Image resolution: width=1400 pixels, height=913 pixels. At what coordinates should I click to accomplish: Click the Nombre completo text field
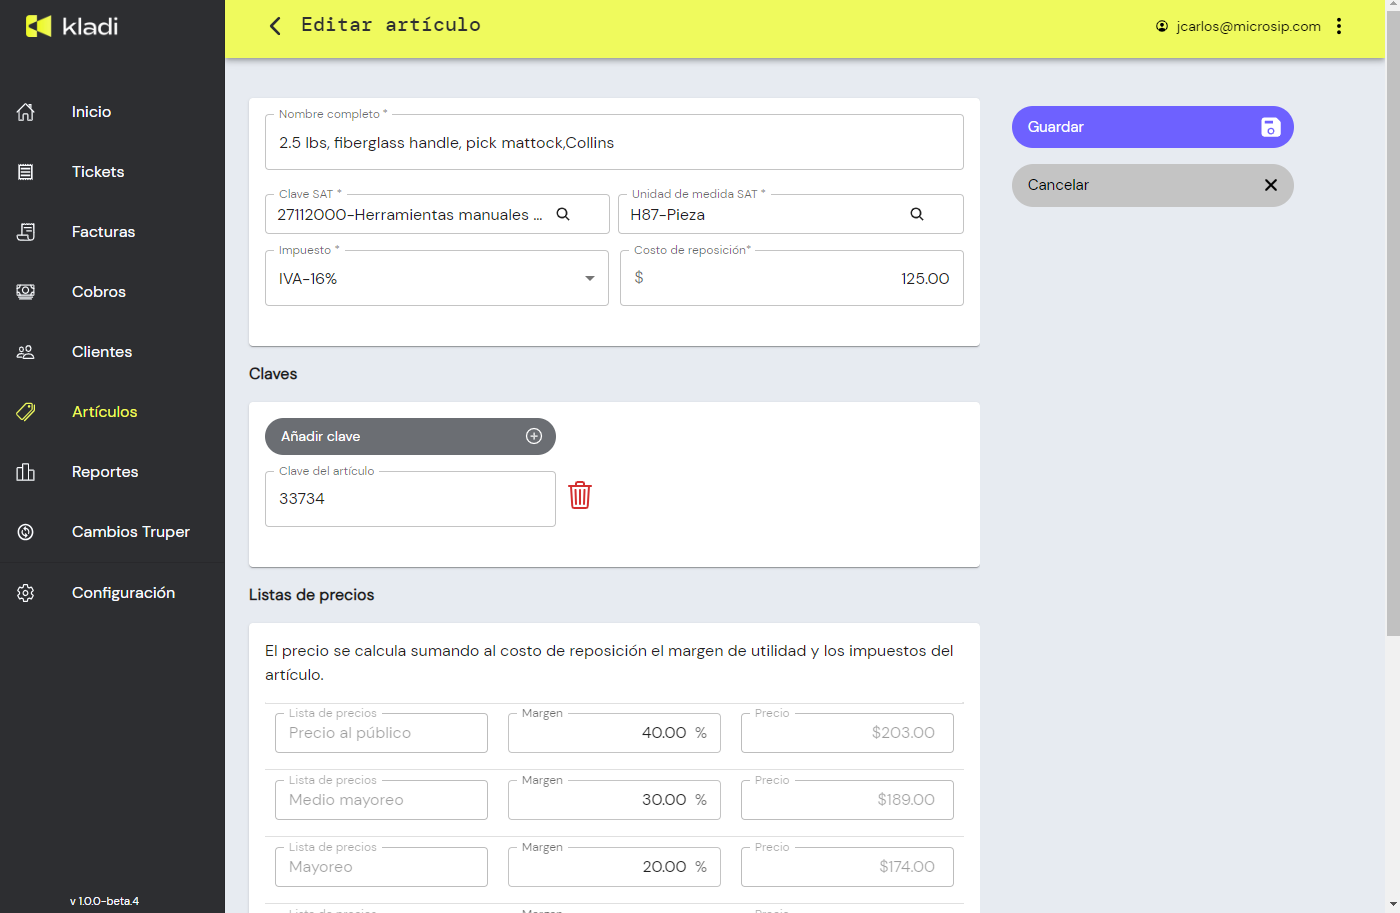[x=614, y=143]
